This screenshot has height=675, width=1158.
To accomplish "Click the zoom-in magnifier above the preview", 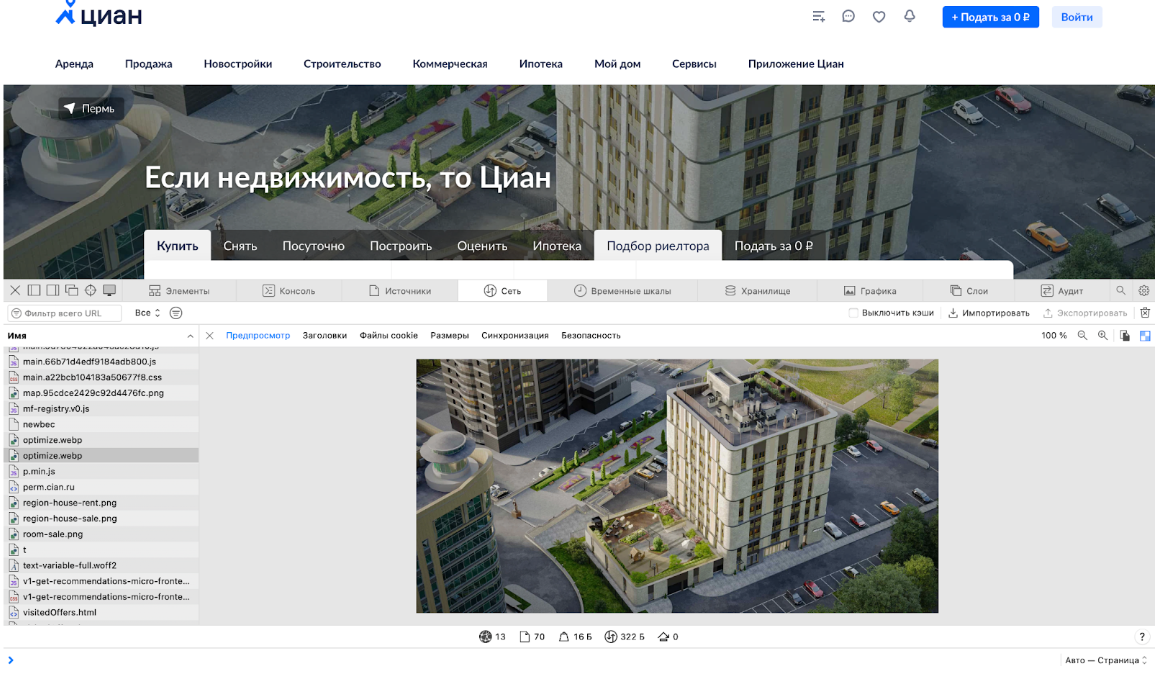I will [1102, 335].
